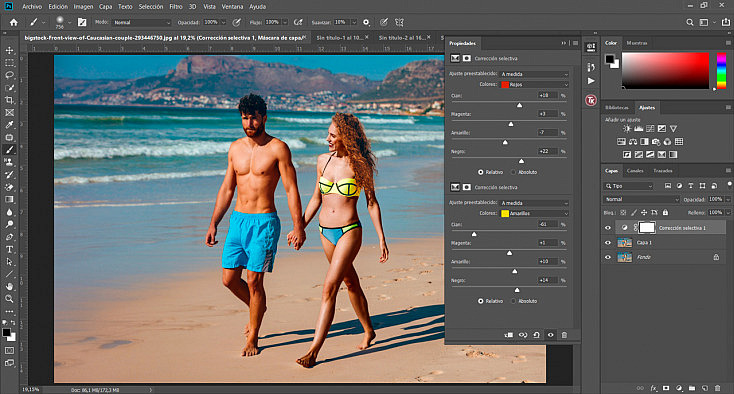The image size is (734, 394).
Task: Add layer style fx icon
Action: 653,388
